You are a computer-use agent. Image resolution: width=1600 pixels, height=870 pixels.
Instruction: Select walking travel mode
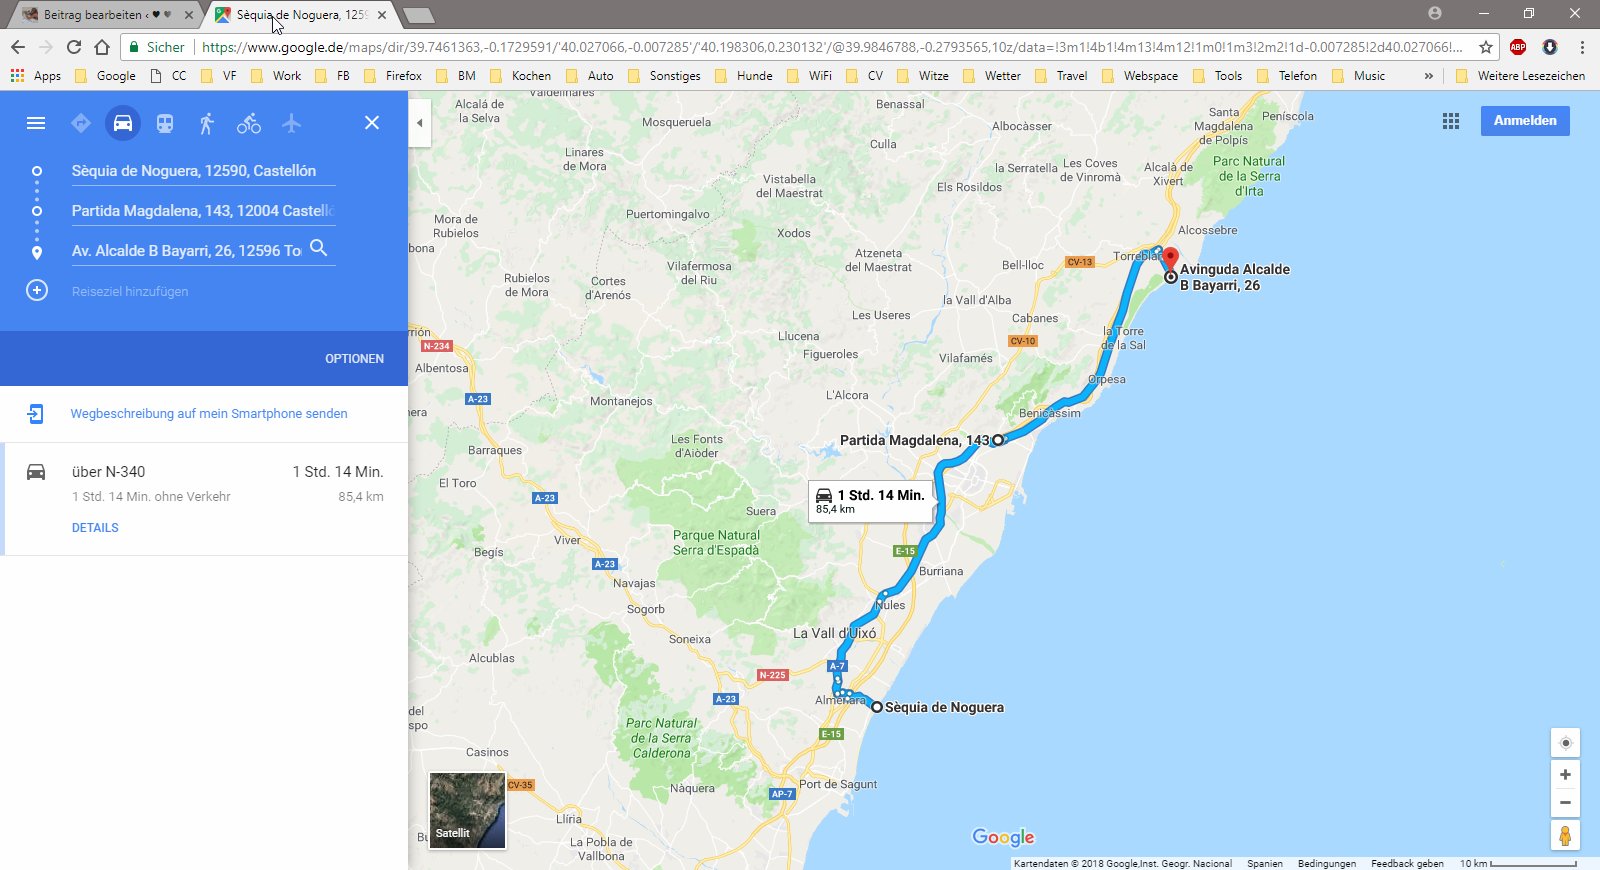[x=207, y=123]
